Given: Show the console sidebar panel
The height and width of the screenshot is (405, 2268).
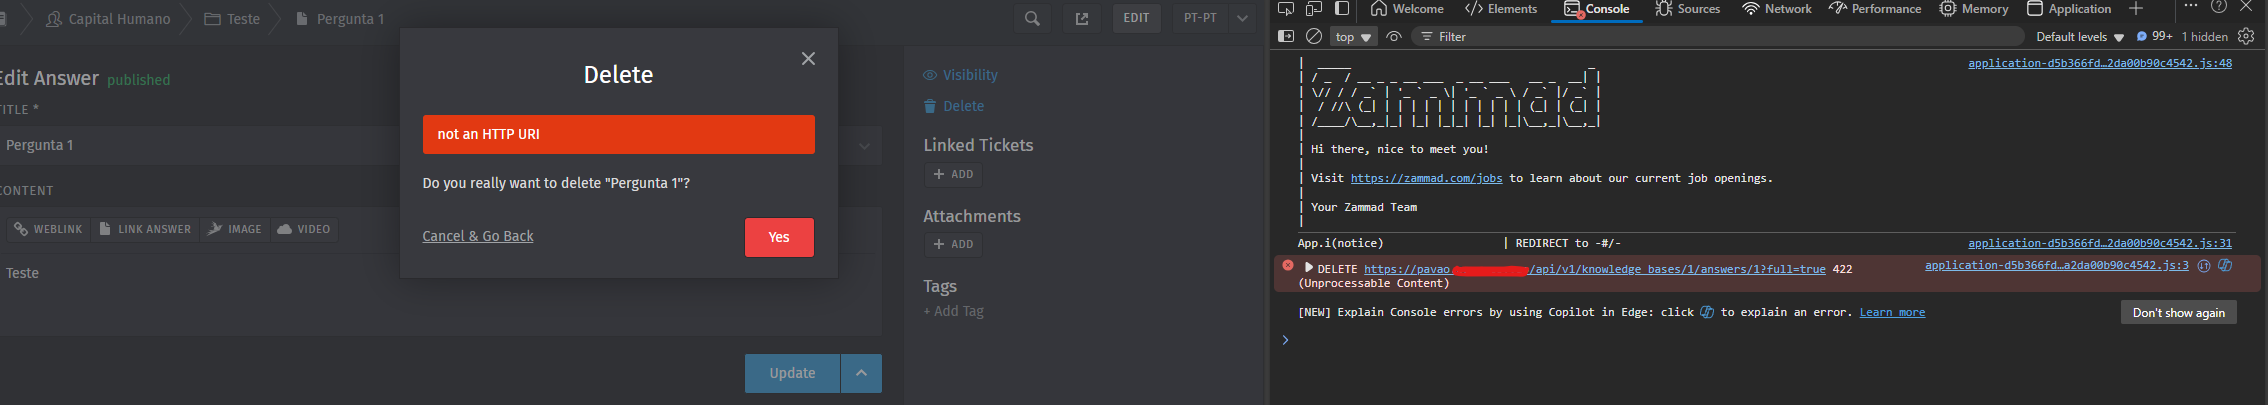Looking at the screenshot, I should pyautogui.click(x=1286, y=36).
